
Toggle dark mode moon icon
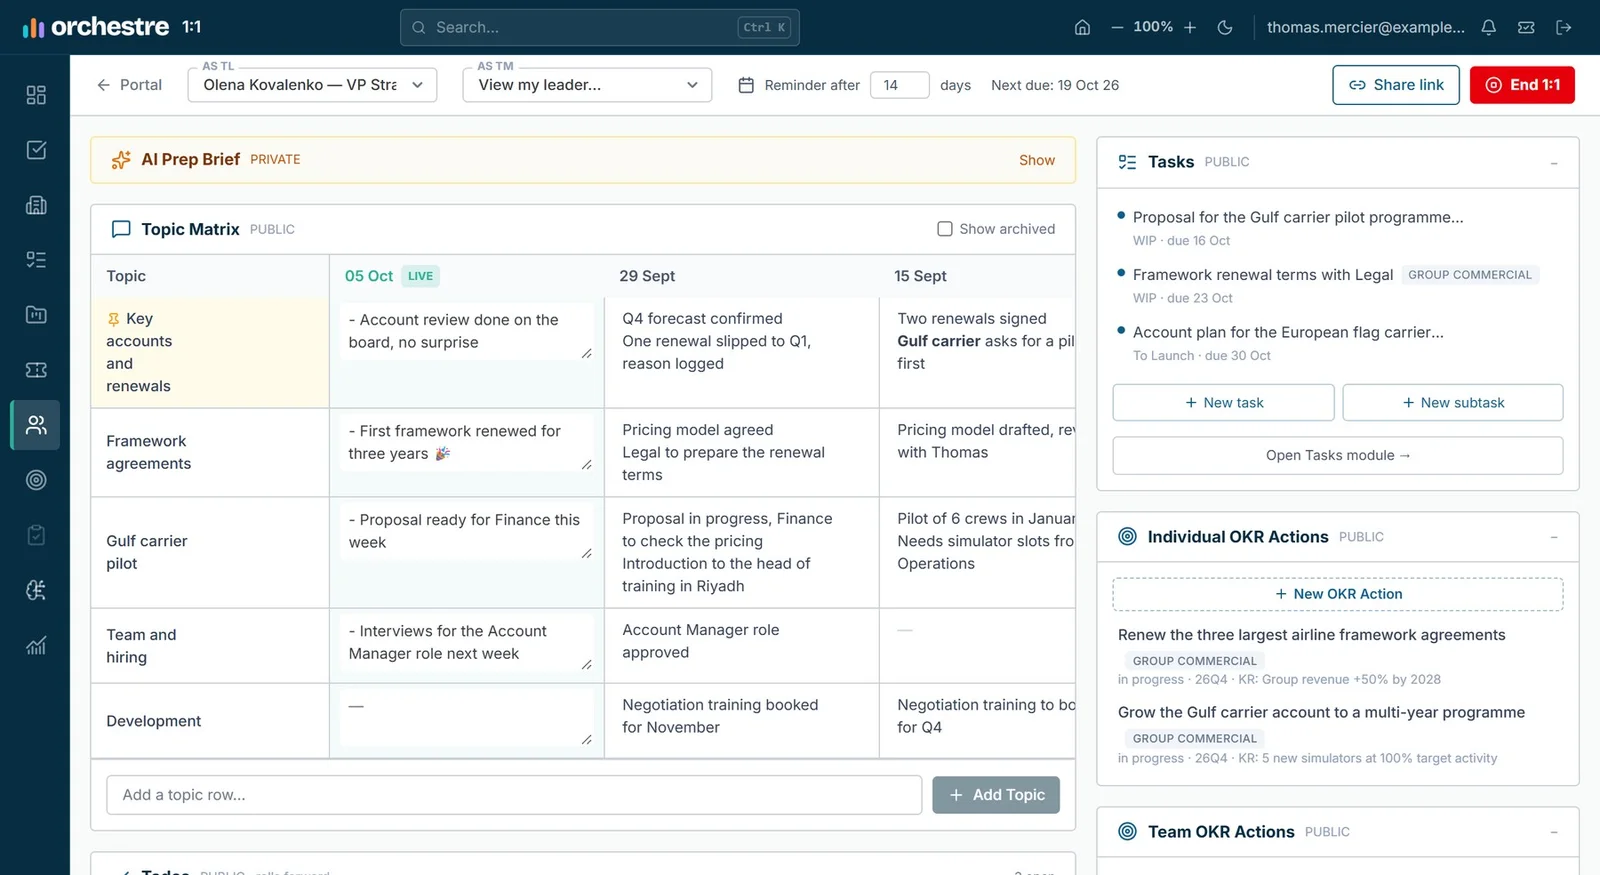point(1225,28)
